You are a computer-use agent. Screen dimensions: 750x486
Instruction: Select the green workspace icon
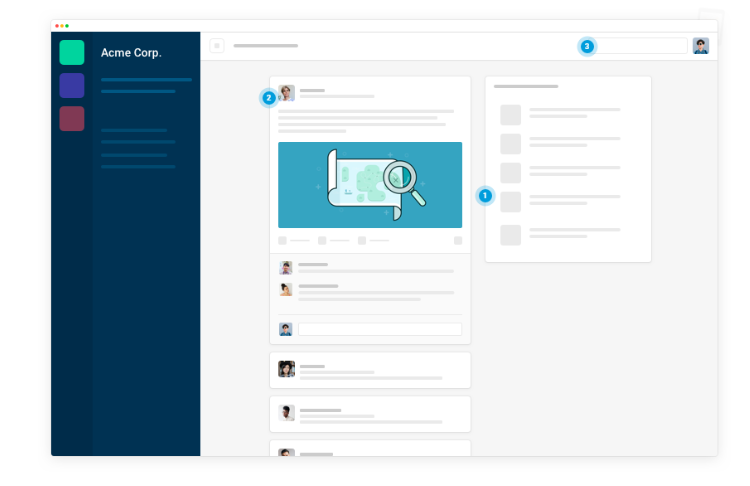tap(72, 52)
